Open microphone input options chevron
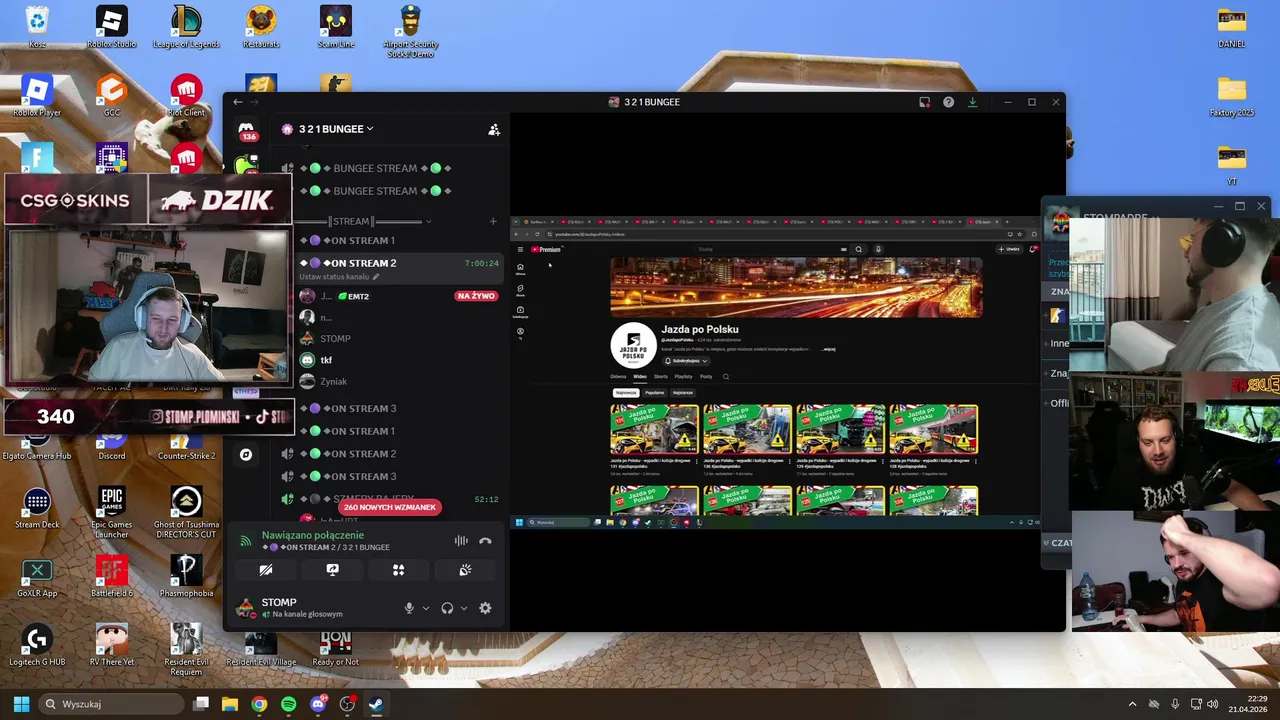The height and width of the screenshot is (720, 1280). [426, 608]
